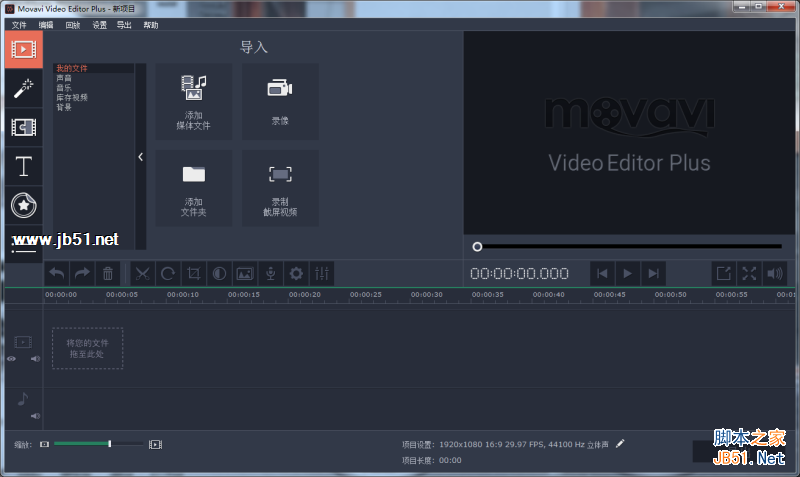800x477 pixels.
Task: Open the Audio equalizer sliders button
Action: pyautogui.click(x=322, y=273)
